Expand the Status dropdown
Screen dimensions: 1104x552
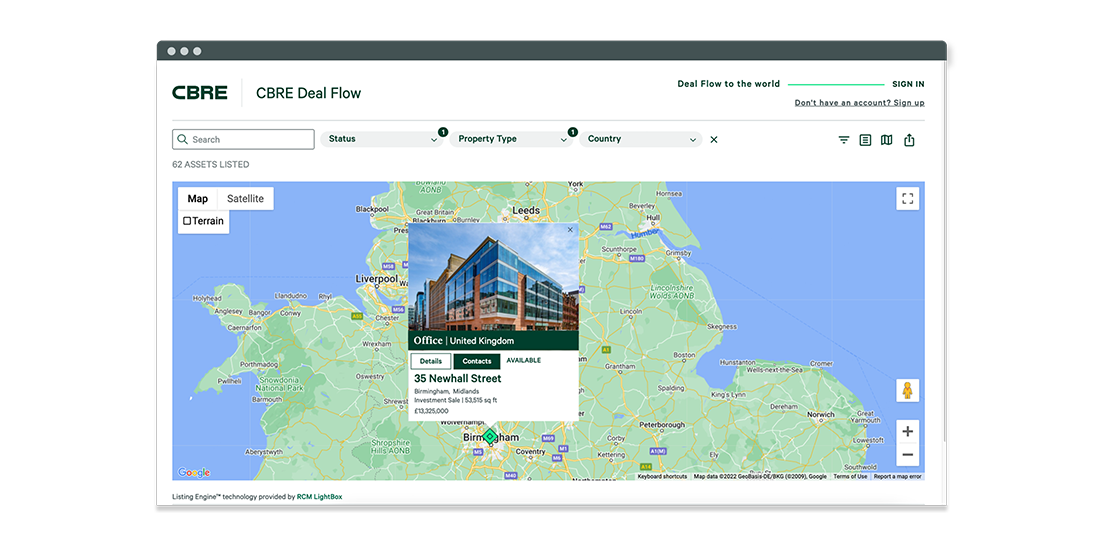383,140
